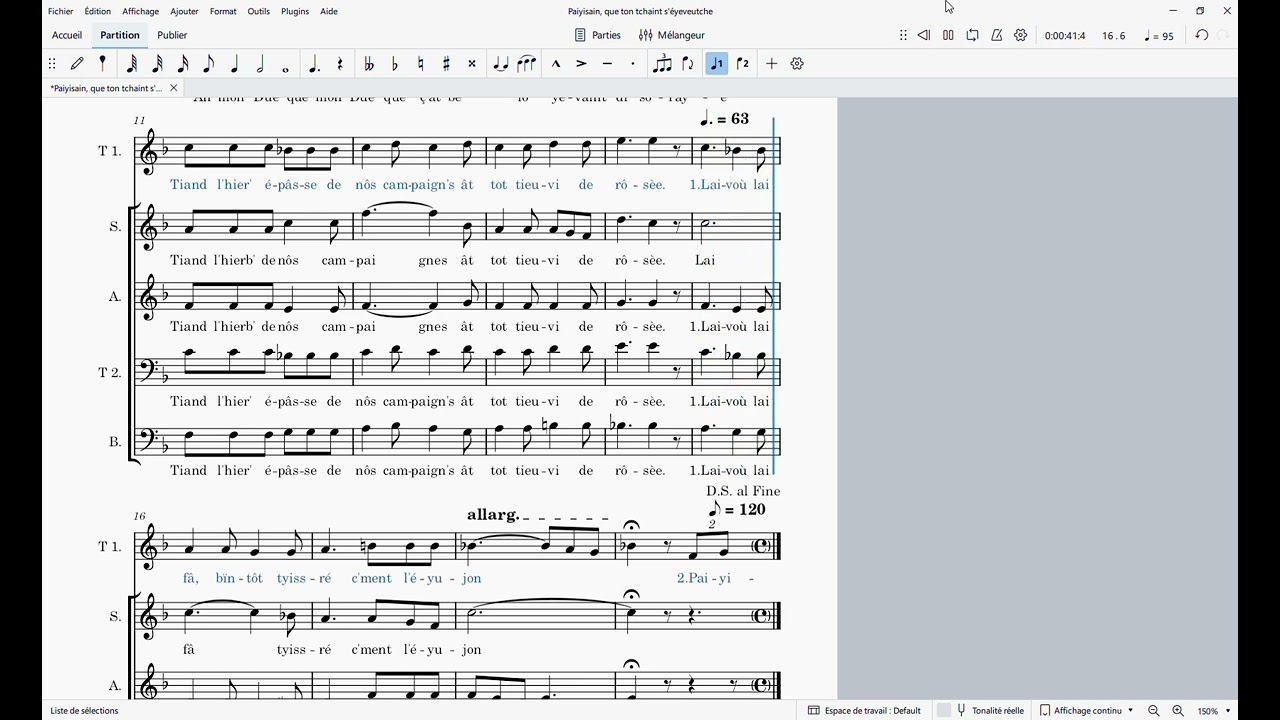Open the Mélangeur (mixer)
This screenshot has height=720, width=1280.
(x=672, y=35)
